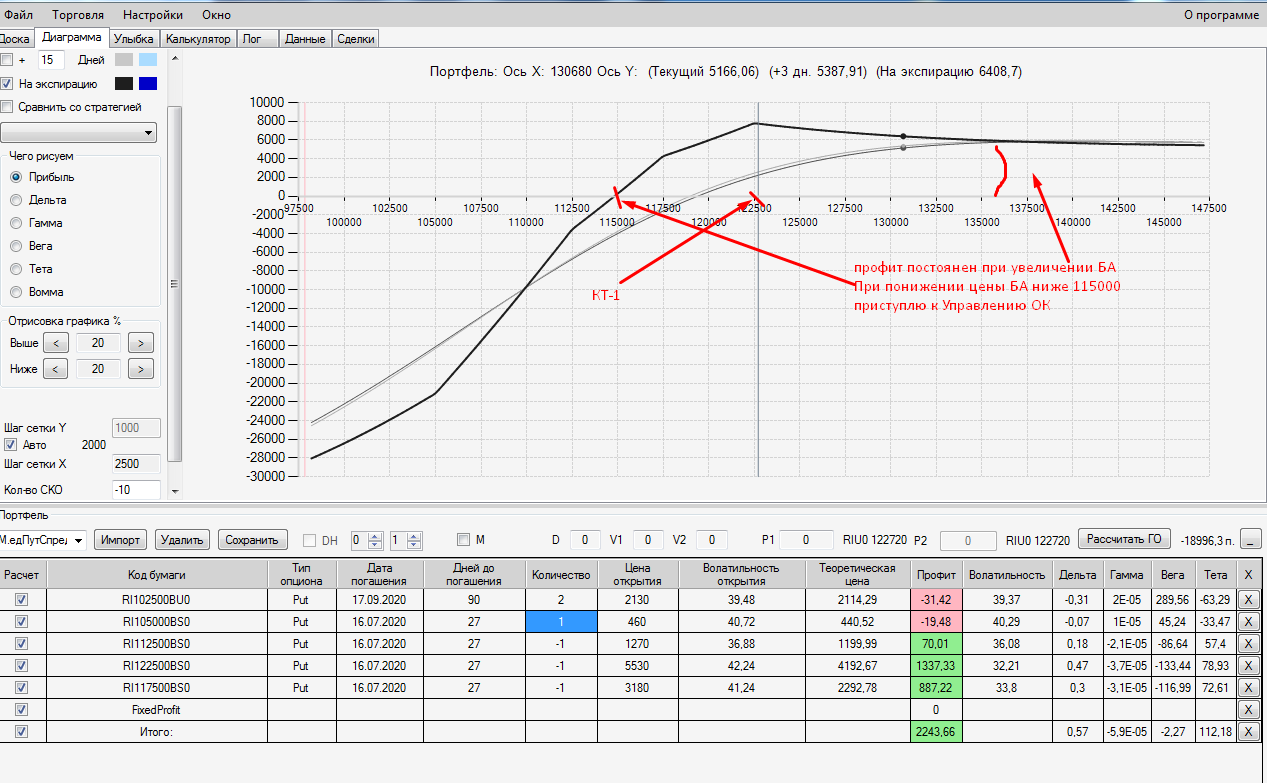
Task: Pick the light blue days line color
Action: [x=148, y=60]
